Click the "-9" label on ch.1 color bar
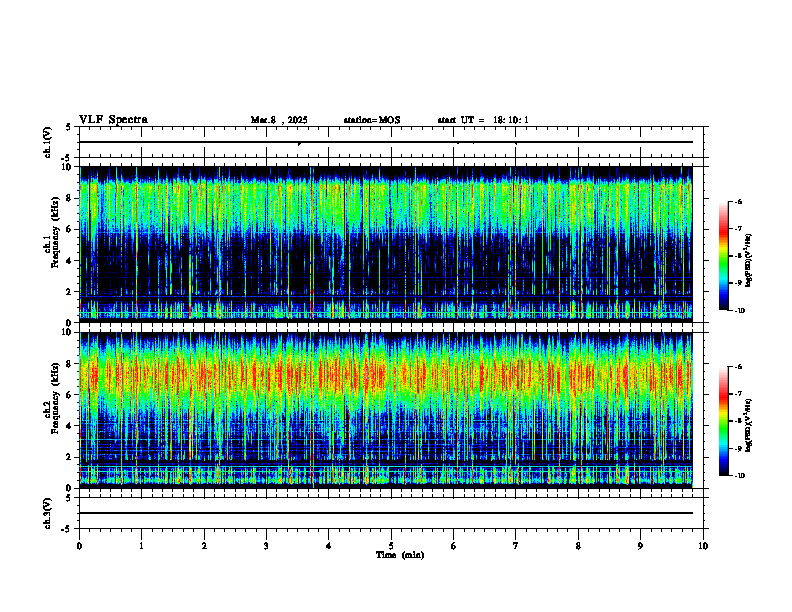 (738, 283)
